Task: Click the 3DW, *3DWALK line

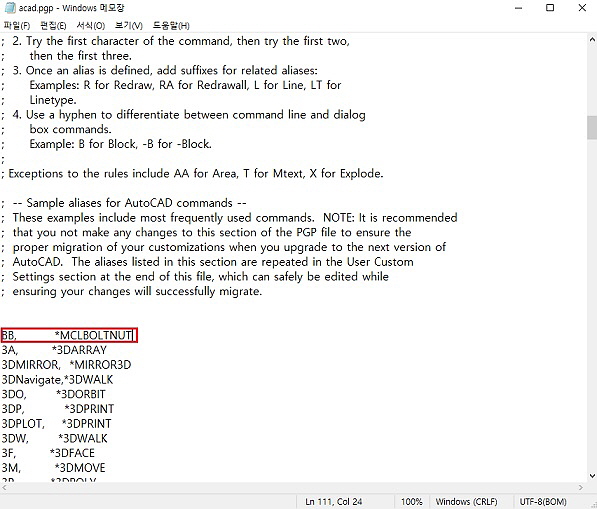Action: tap(54, 438)
